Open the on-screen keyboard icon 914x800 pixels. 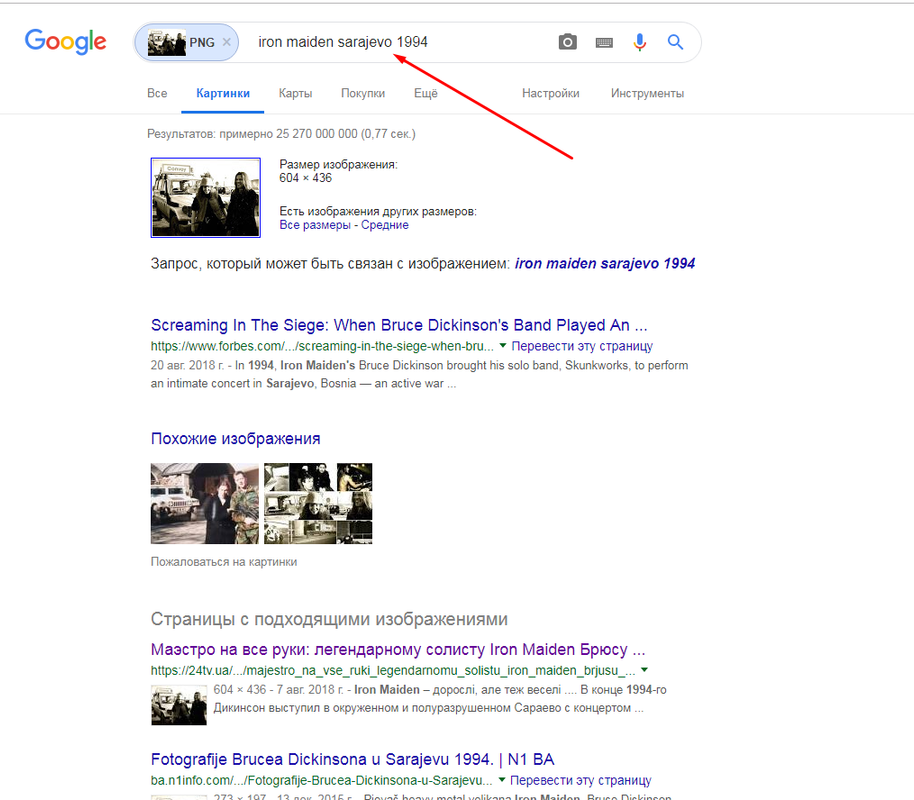pyautogui.click(x=604, y=43)
